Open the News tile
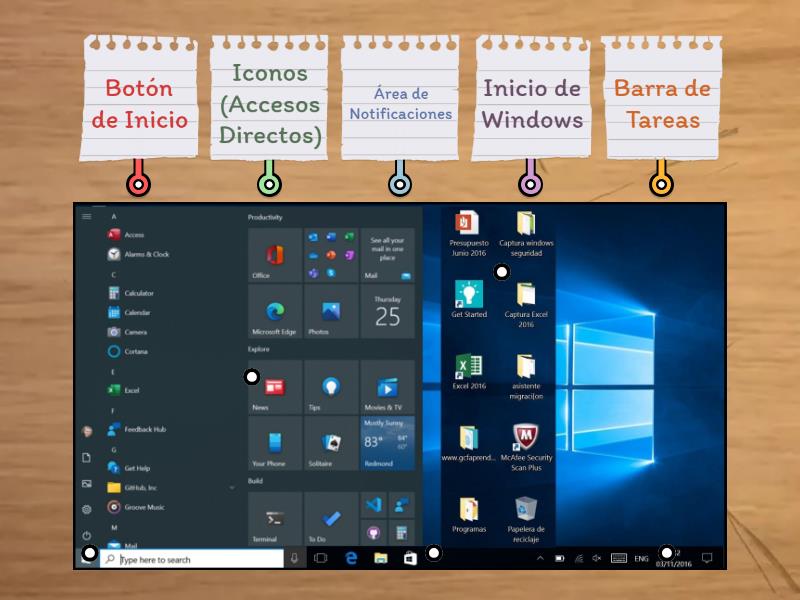 [x=275, y=387]
